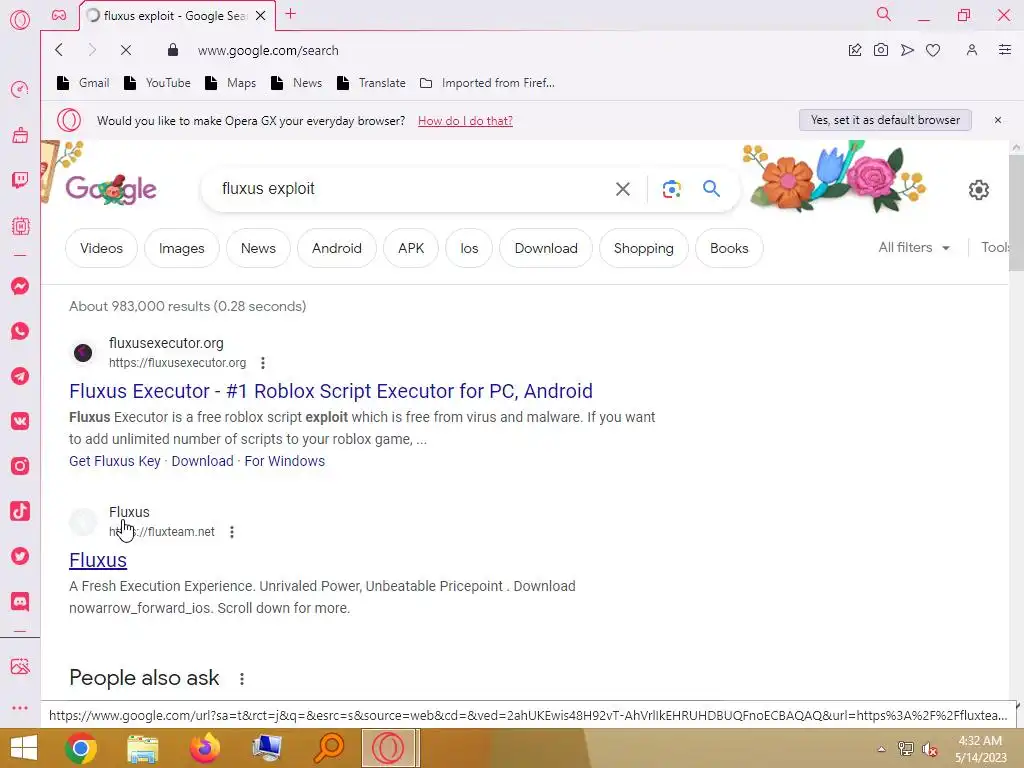Open Windows Start menu
Image resolution: width=1024 pixels, height=768 pixels.
coord(24,748)
